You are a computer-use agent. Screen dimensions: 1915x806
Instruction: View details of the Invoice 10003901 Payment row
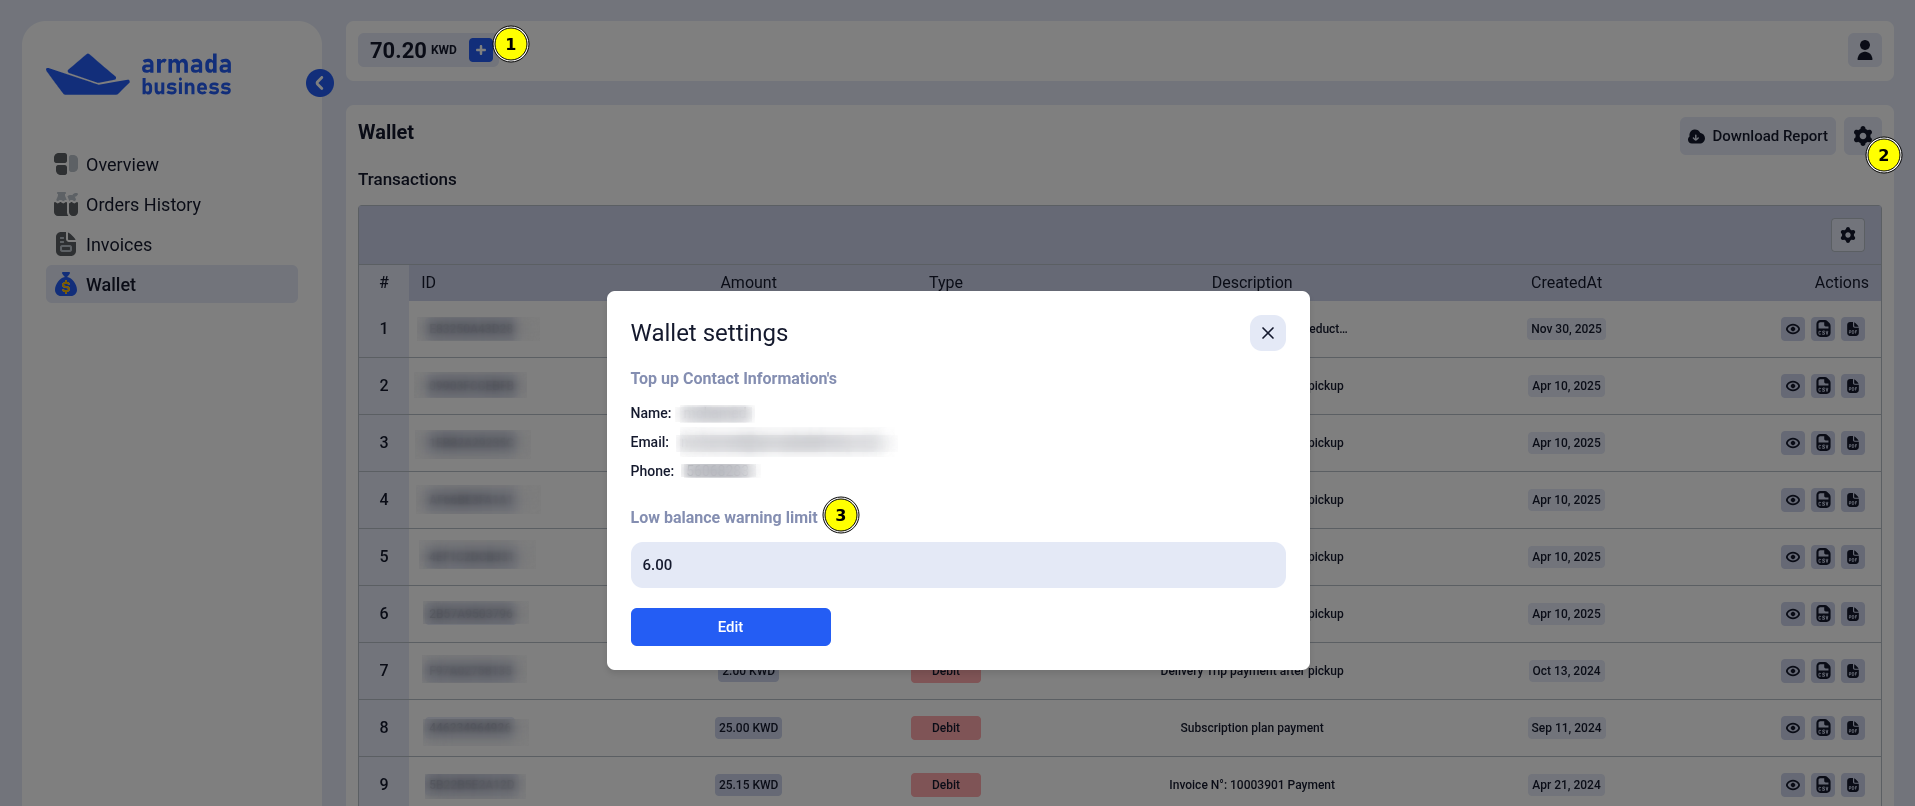coord(1792,784)
